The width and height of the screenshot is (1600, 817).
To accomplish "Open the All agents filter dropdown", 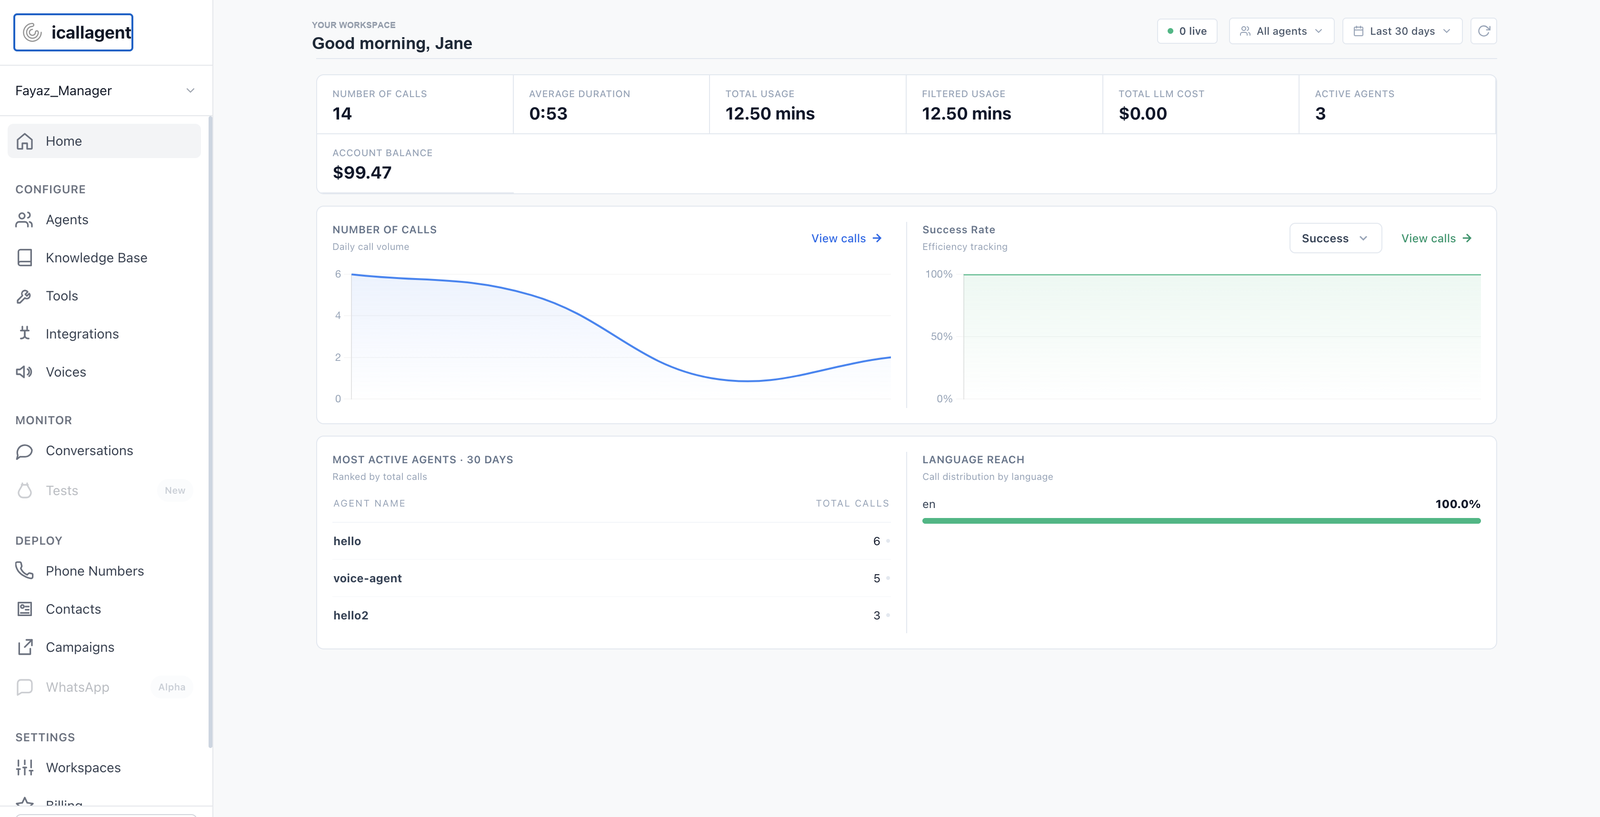I will click(1282, 31).
